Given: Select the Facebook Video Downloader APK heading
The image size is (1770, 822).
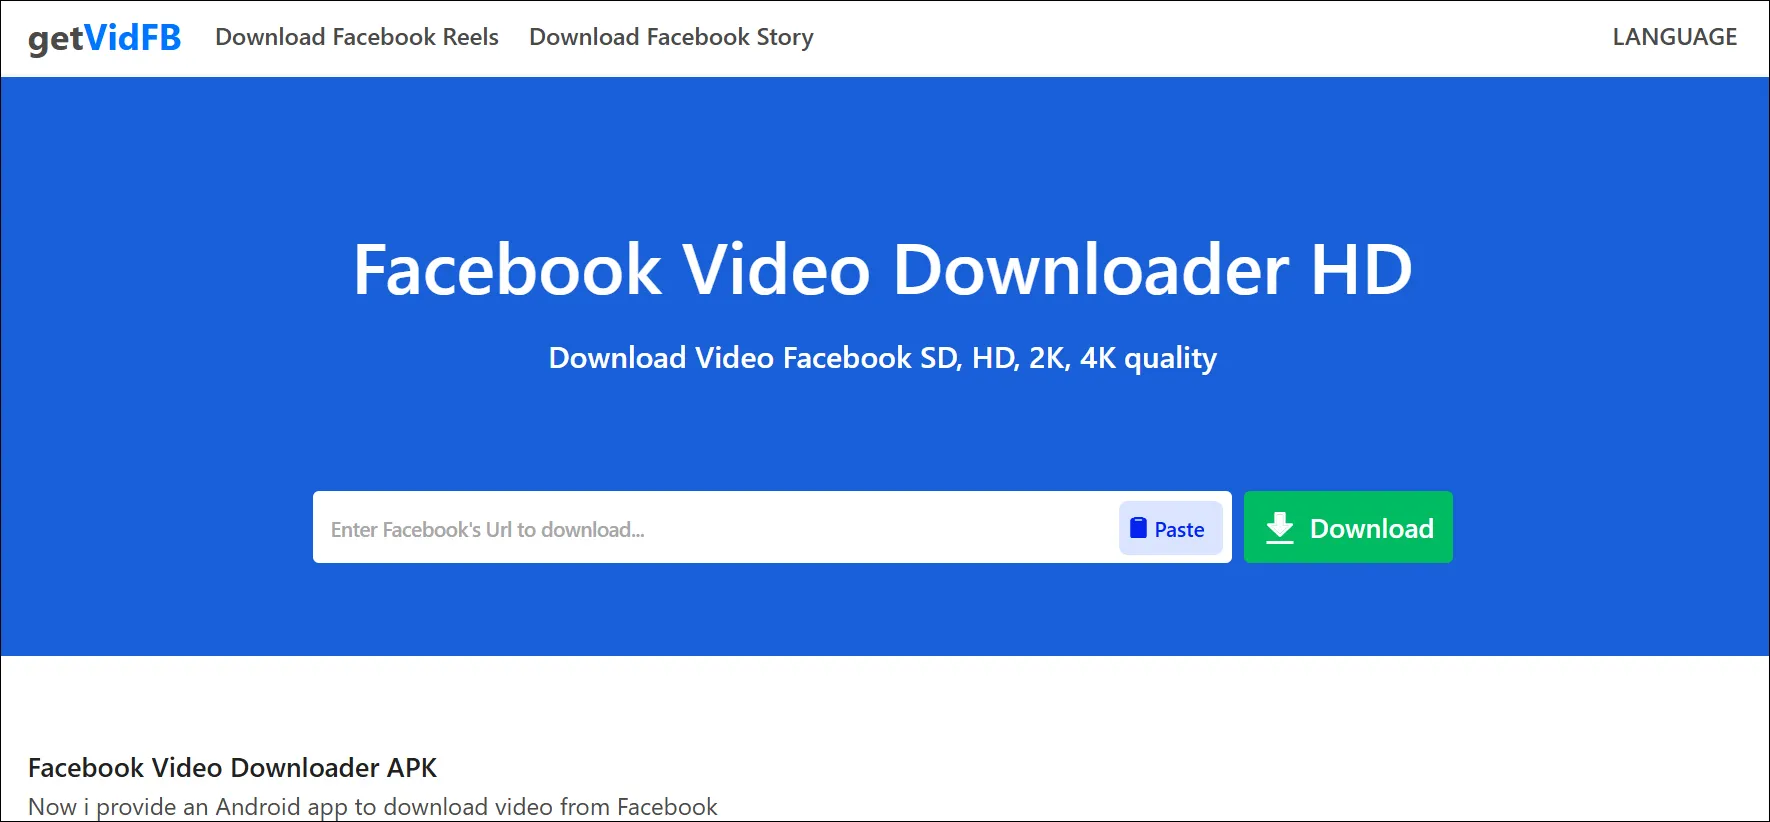Looking at the screenshot, I should [232, 768].
